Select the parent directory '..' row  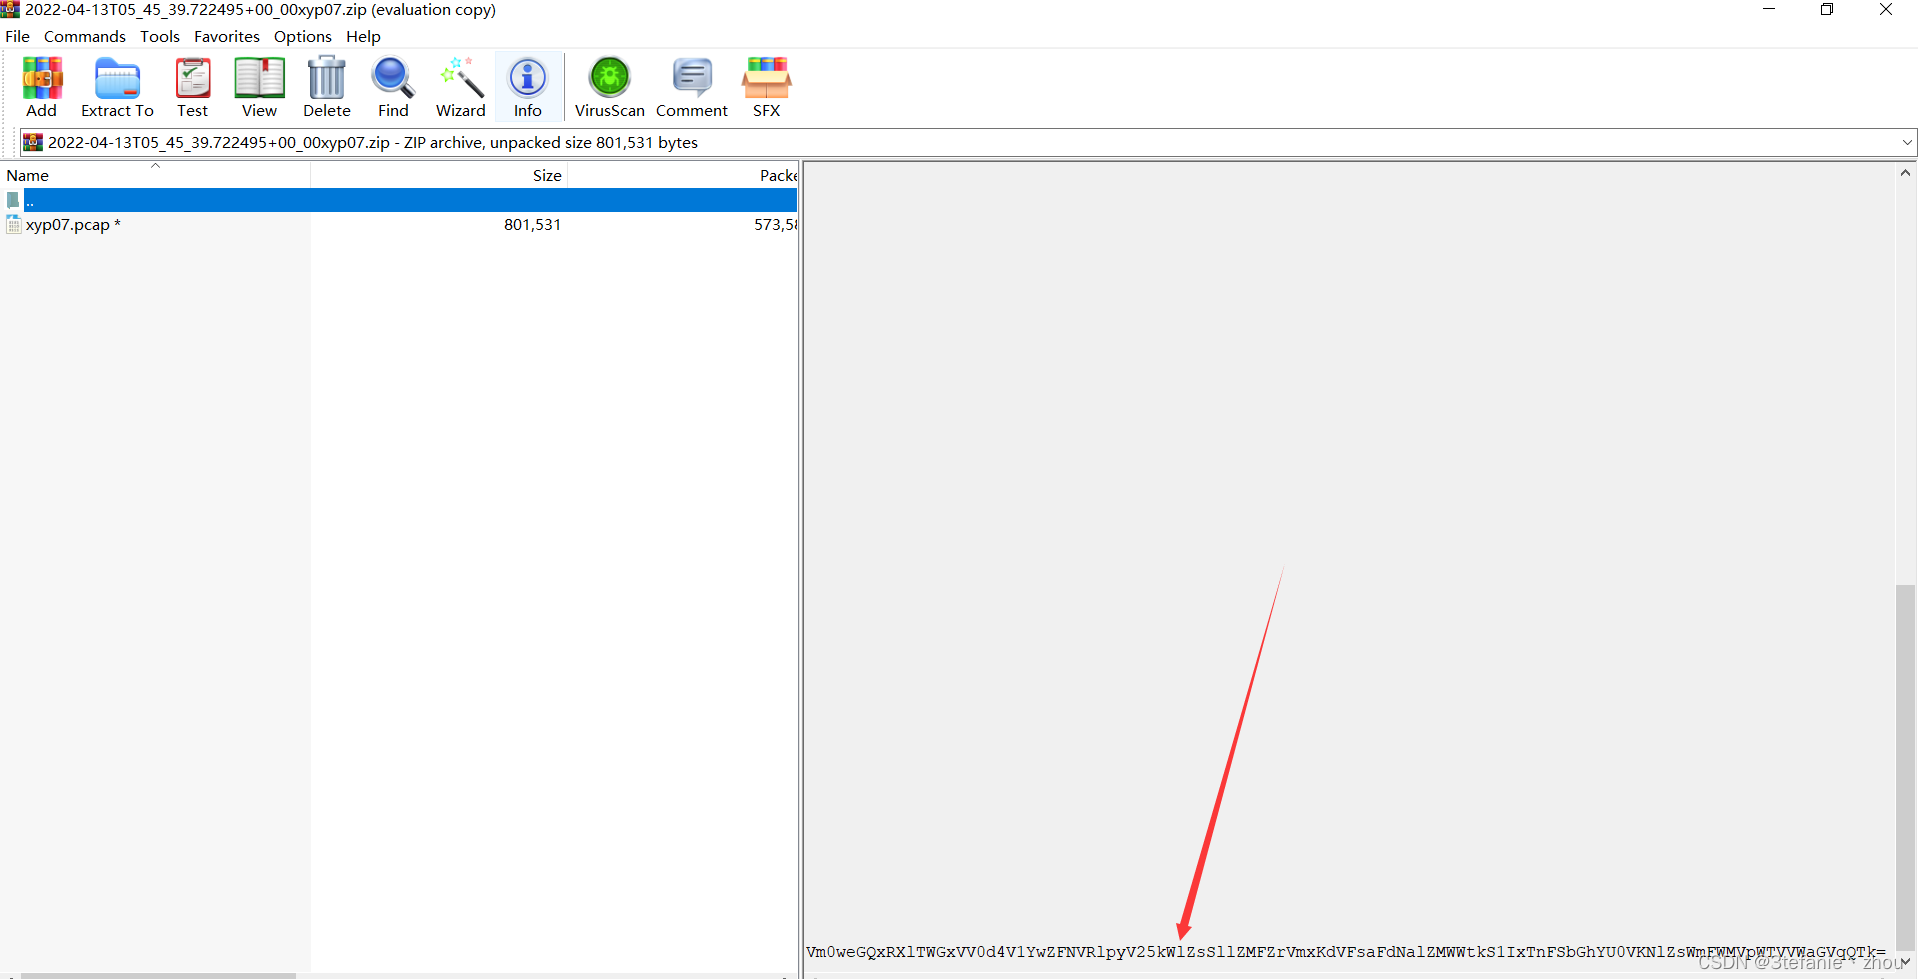[x=399, y=200]
